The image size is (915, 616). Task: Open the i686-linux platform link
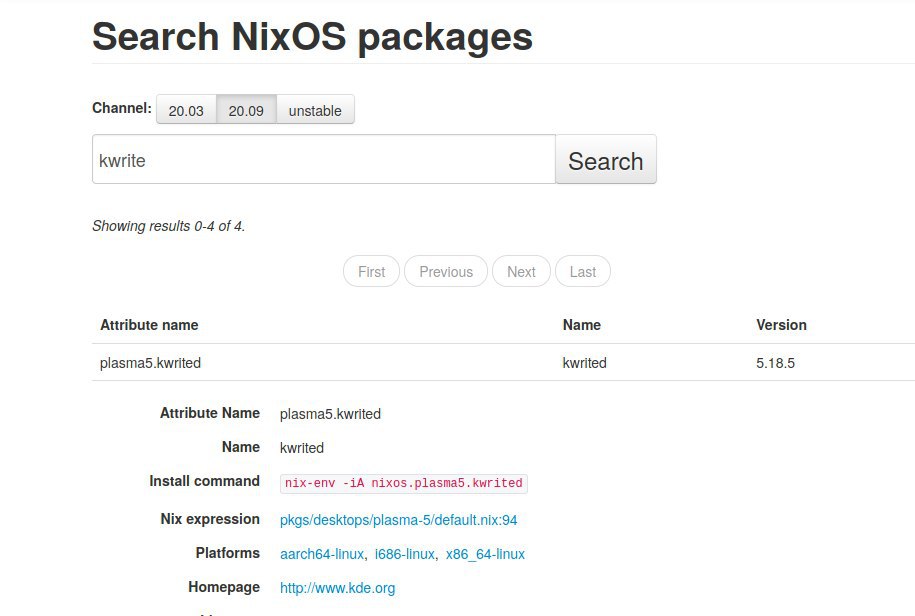click(404, 554)
